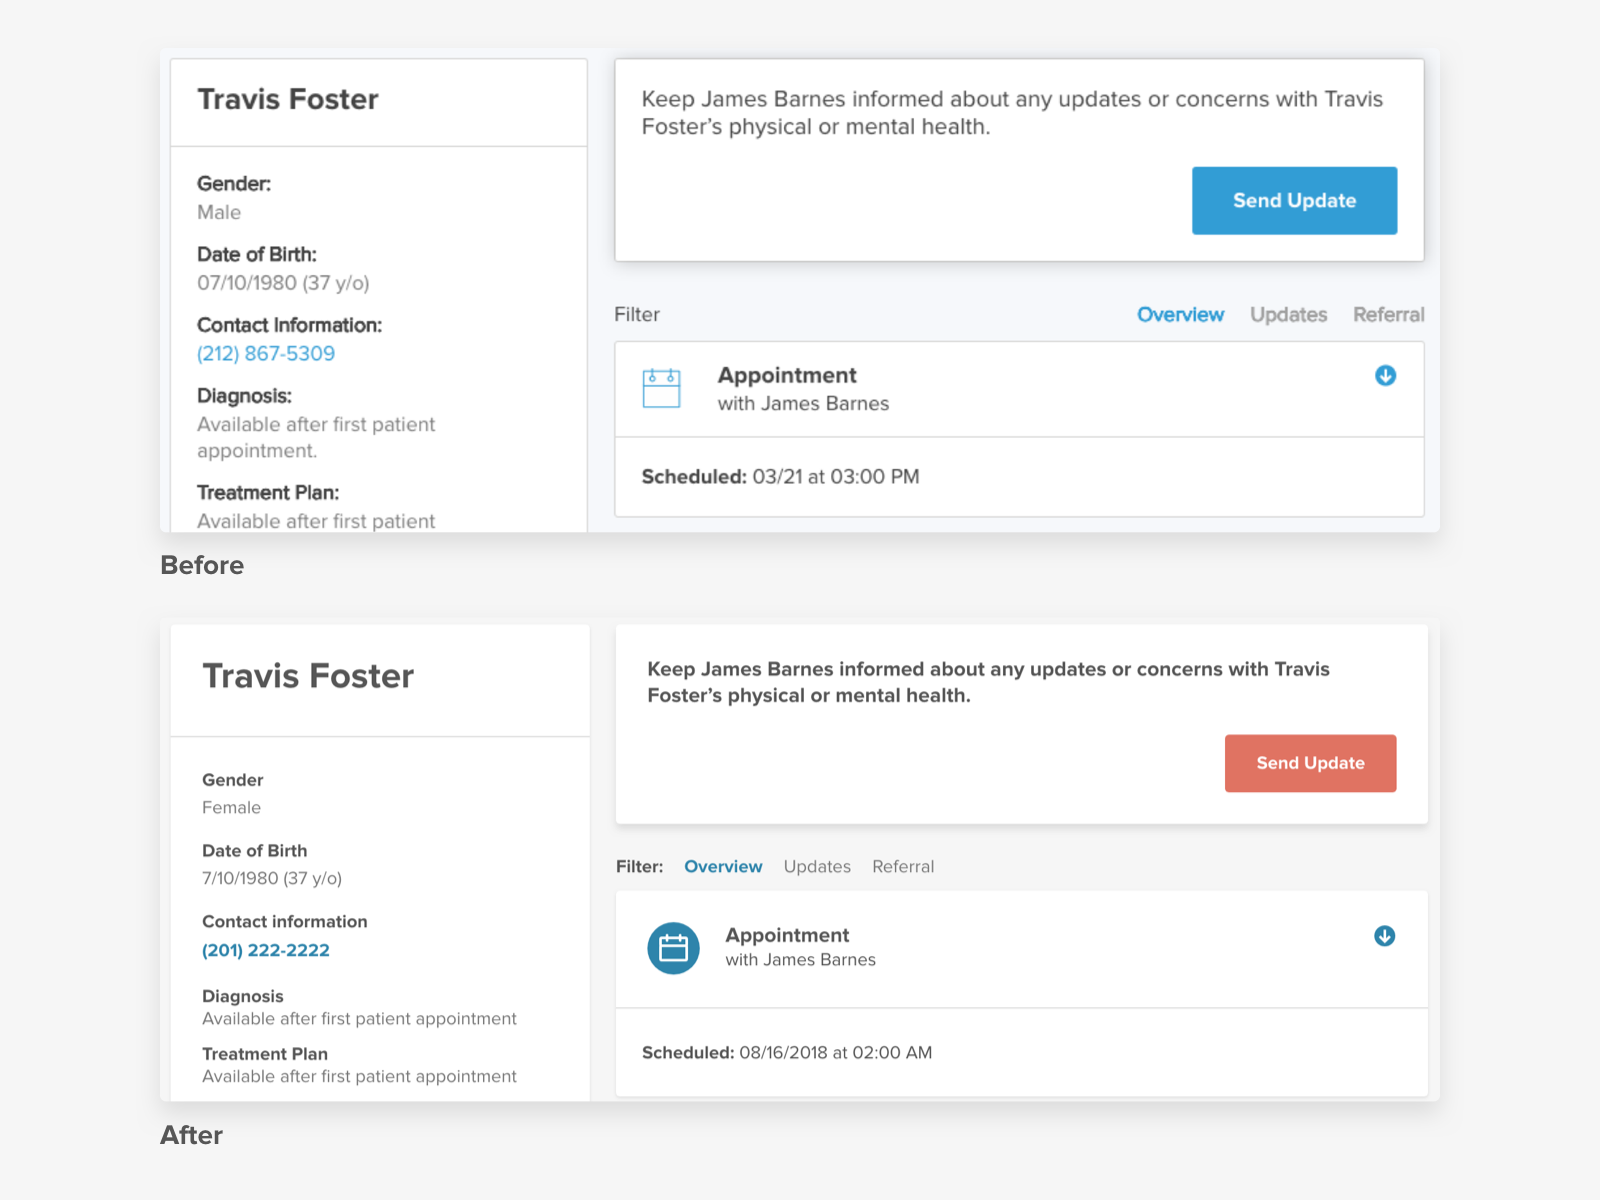The height and width of the screenshot is (1200, 1600).
Task: Select the Overview tab in Before design
Action: (x=1180, y=315)
